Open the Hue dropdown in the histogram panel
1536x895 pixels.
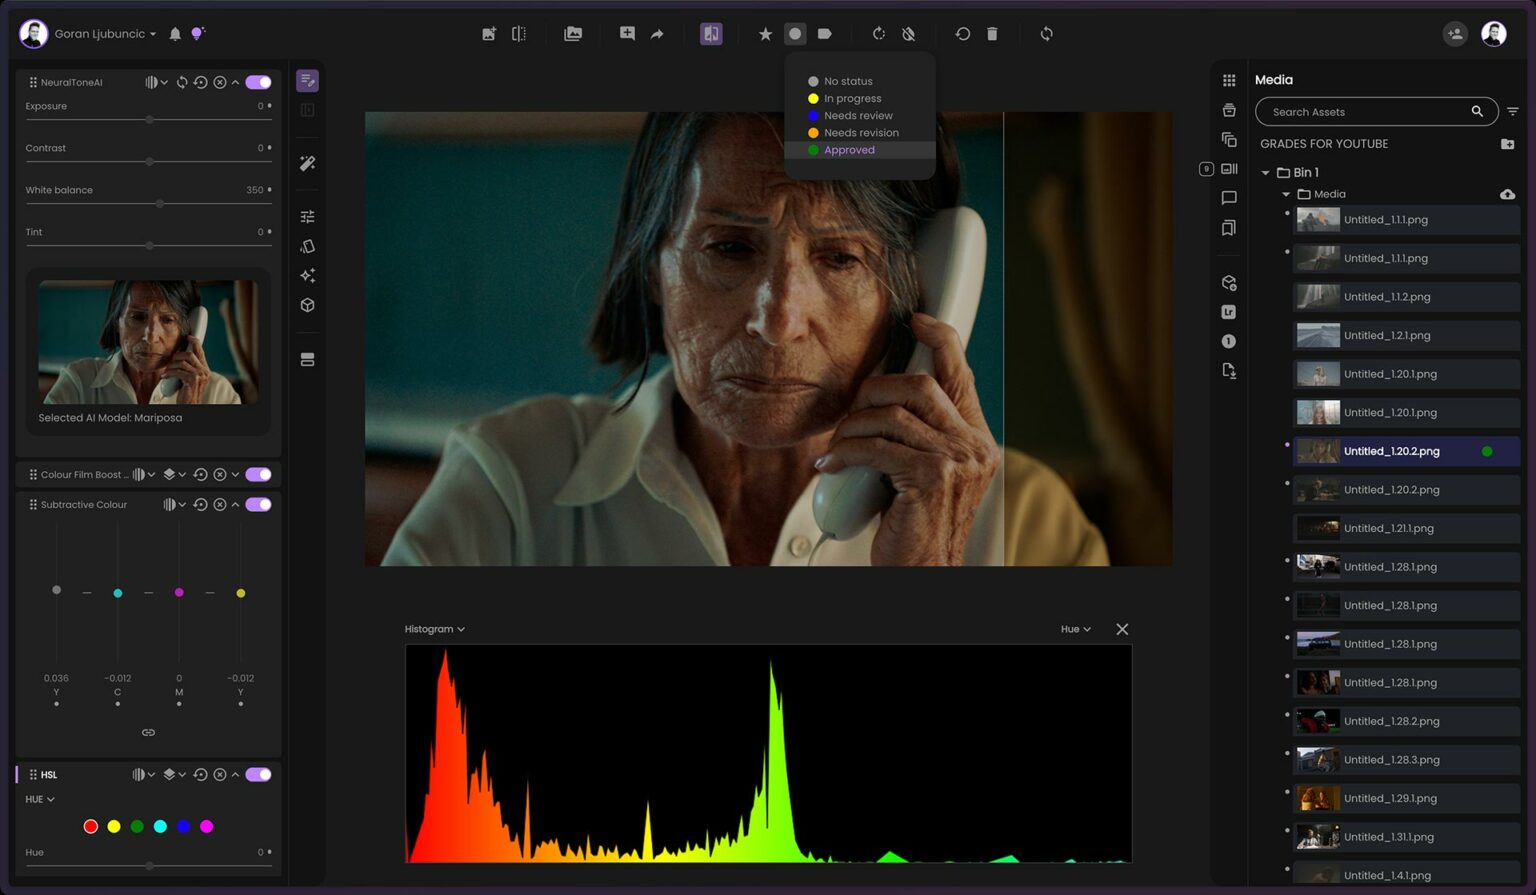click(x=1074, y=629)
